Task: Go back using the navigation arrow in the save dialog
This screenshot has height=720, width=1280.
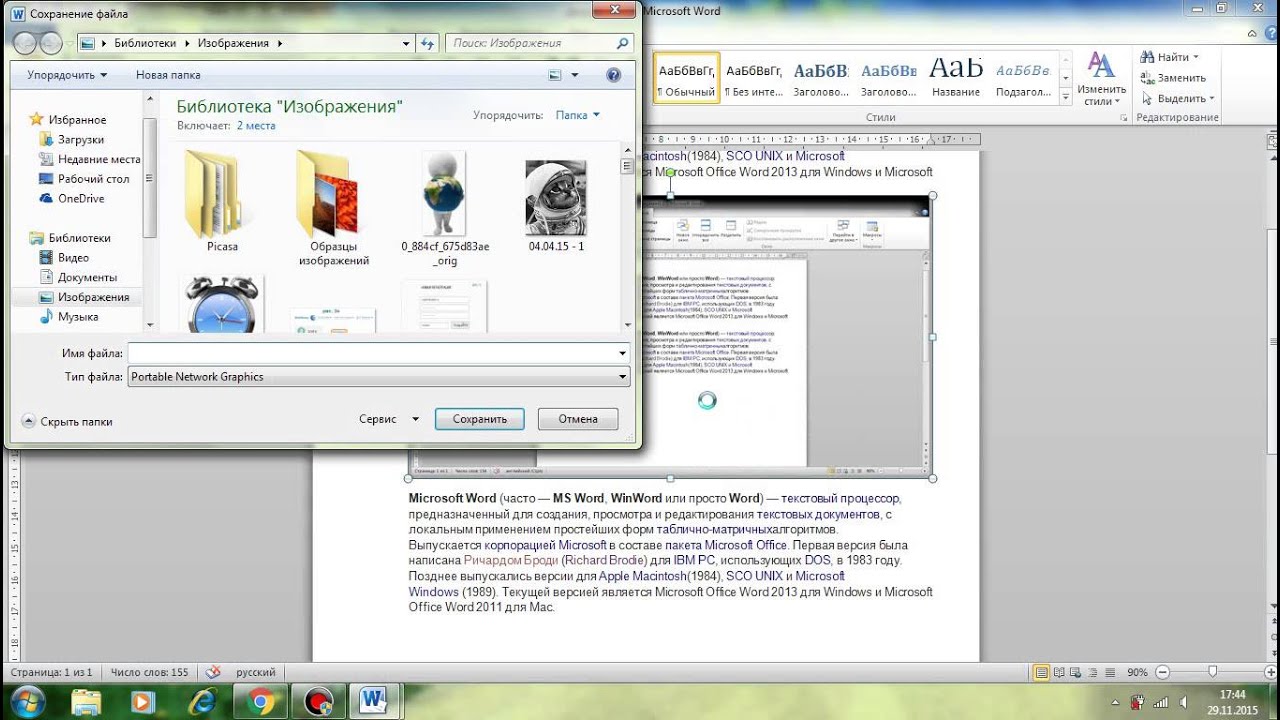Action: coord(24,43)
